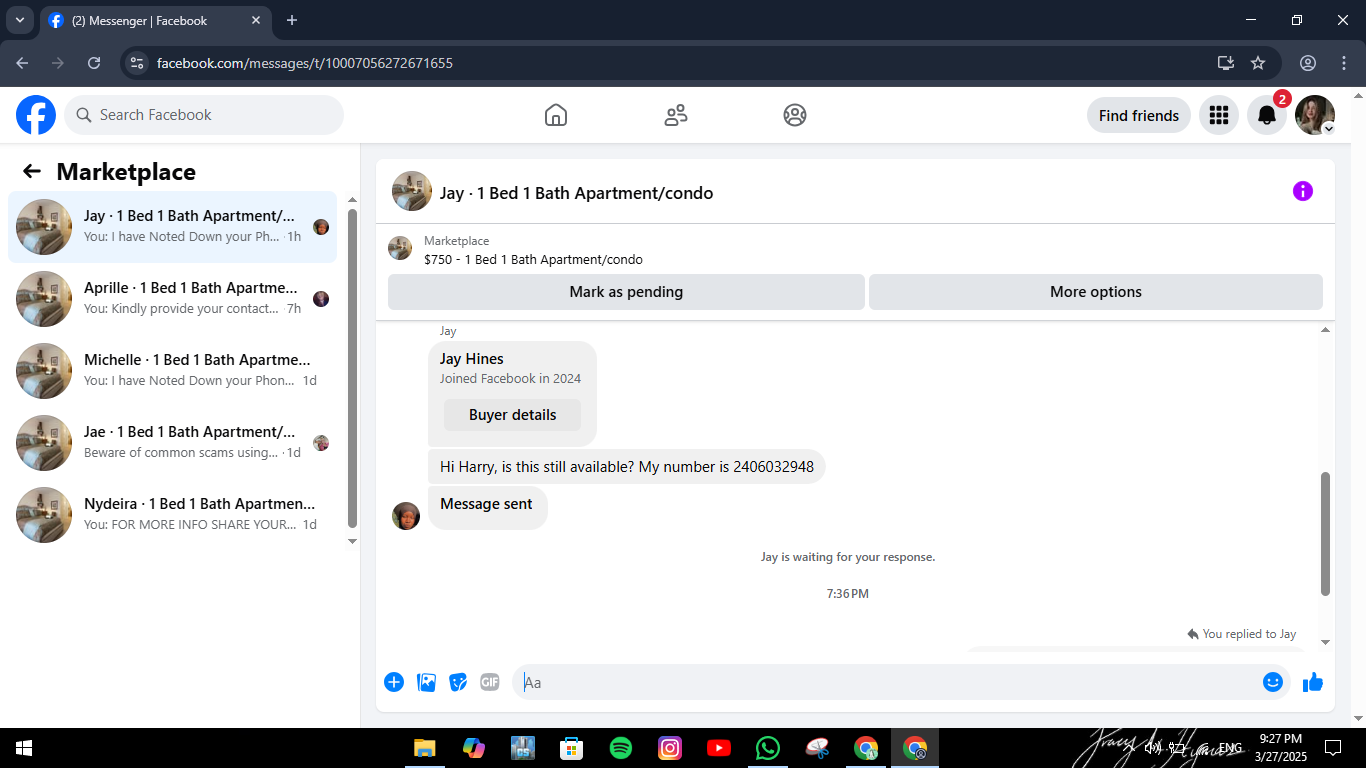Click the conversation list scrollbar

point(352,368)
